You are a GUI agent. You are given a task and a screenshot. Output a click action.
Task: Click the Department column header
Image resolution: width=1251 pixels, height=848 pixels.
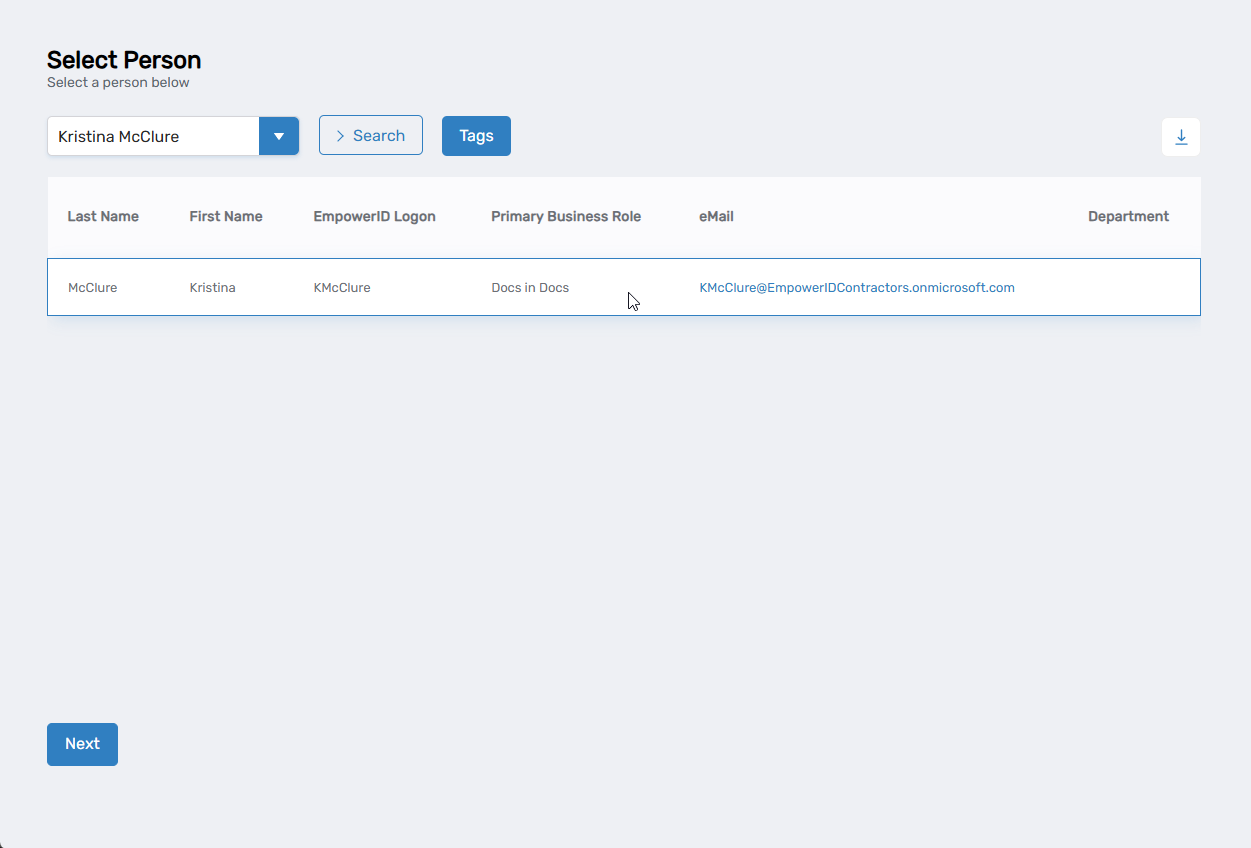[x=1128, y=217]
